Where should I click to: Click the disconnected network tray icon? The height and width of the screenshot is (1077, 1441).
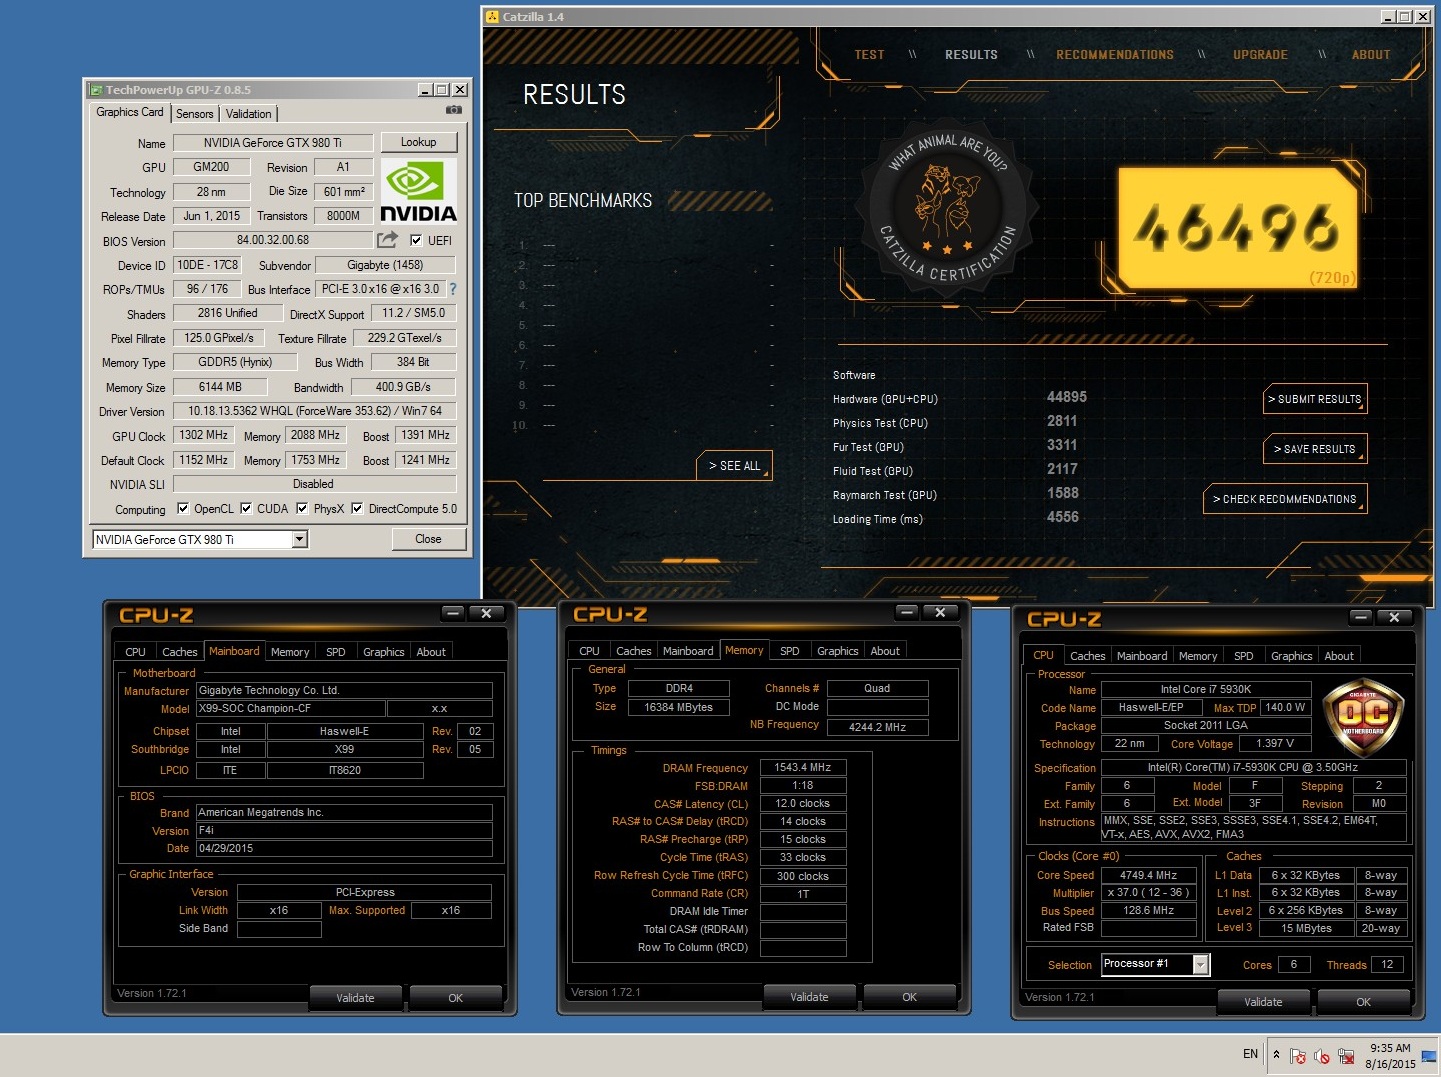[1346, 1056]
